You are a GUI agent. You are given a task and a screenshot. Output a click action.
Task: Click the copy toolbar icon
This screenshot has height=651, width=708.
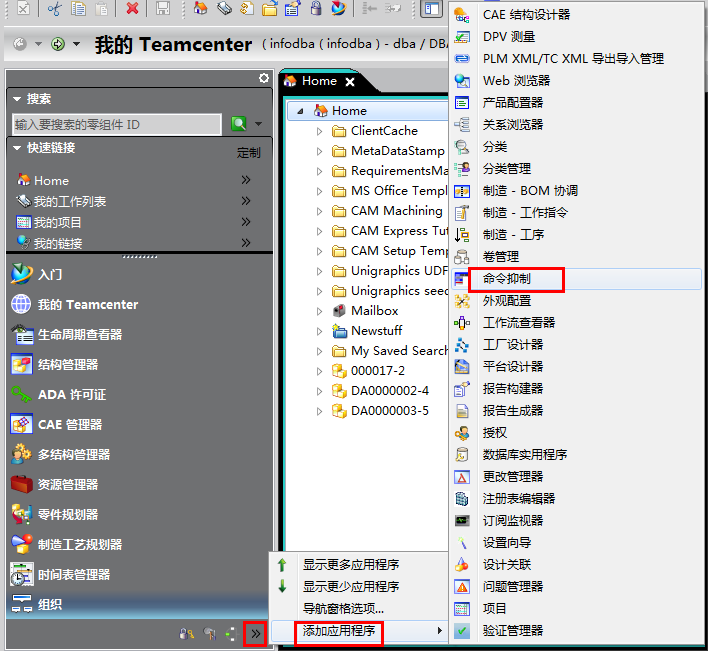79,8
